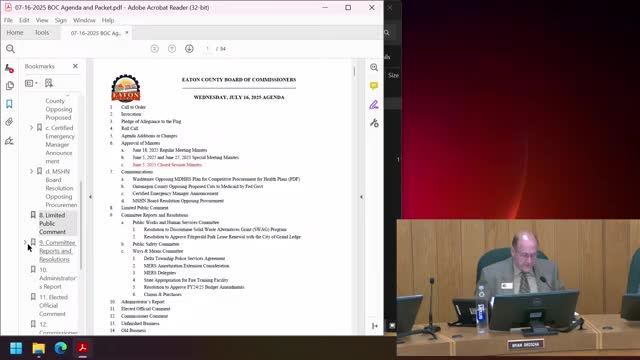This screenshot has width=640, height=360.
Task: Collapse the right tools pane arrow
Action: click(x=361, y=197)
